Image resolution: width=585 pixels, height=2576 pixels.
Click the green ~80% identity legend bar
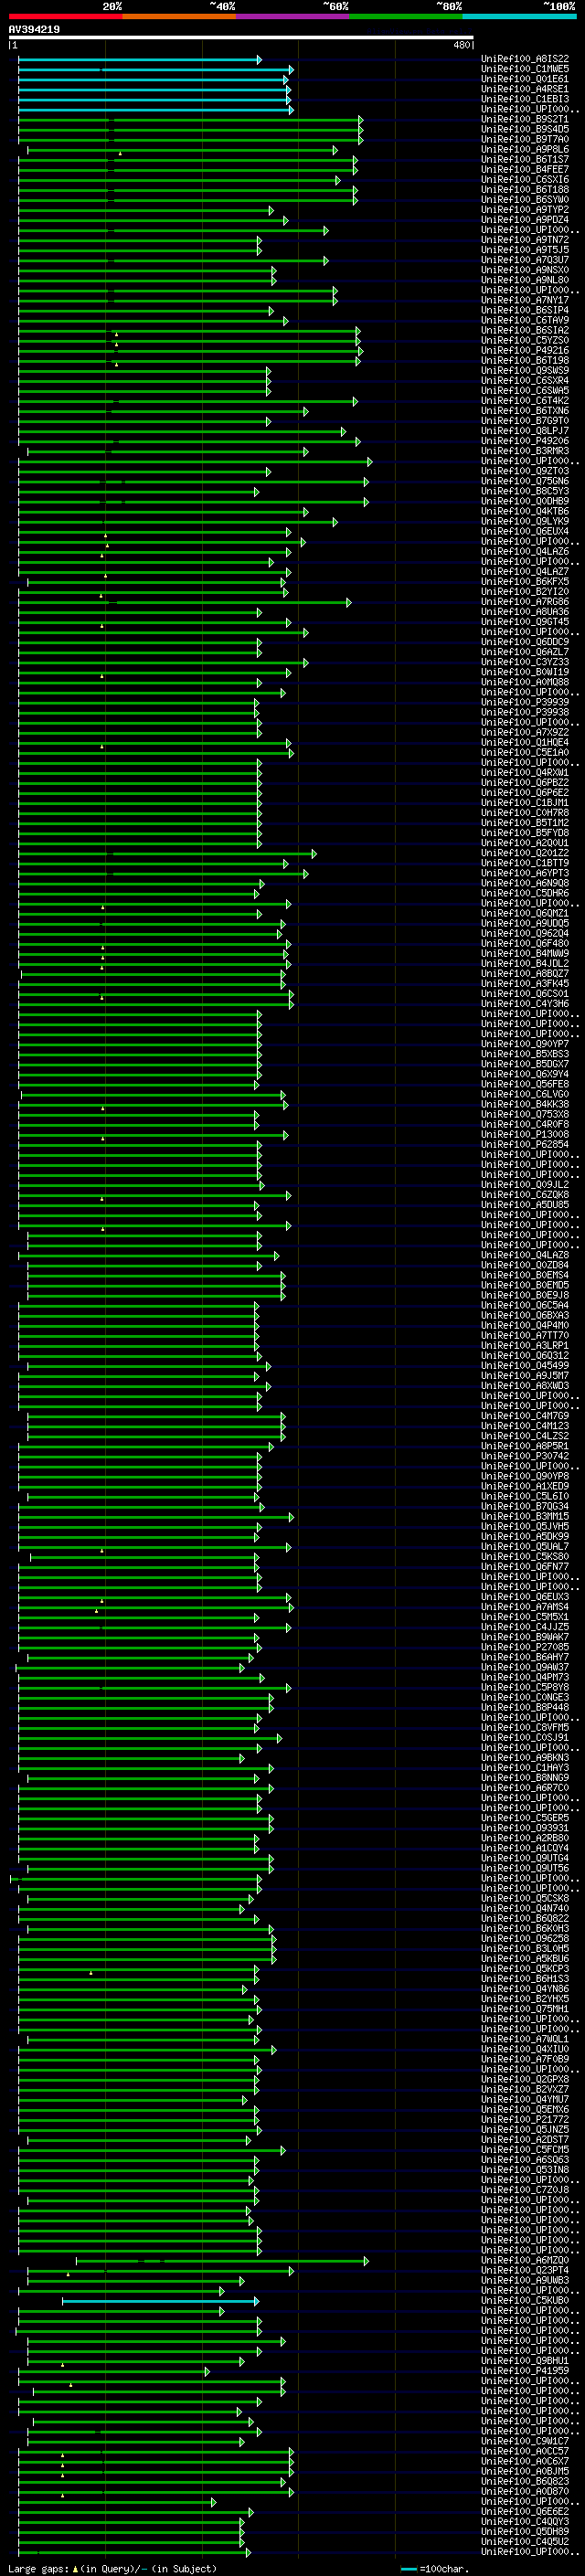[x=406, y=16]
